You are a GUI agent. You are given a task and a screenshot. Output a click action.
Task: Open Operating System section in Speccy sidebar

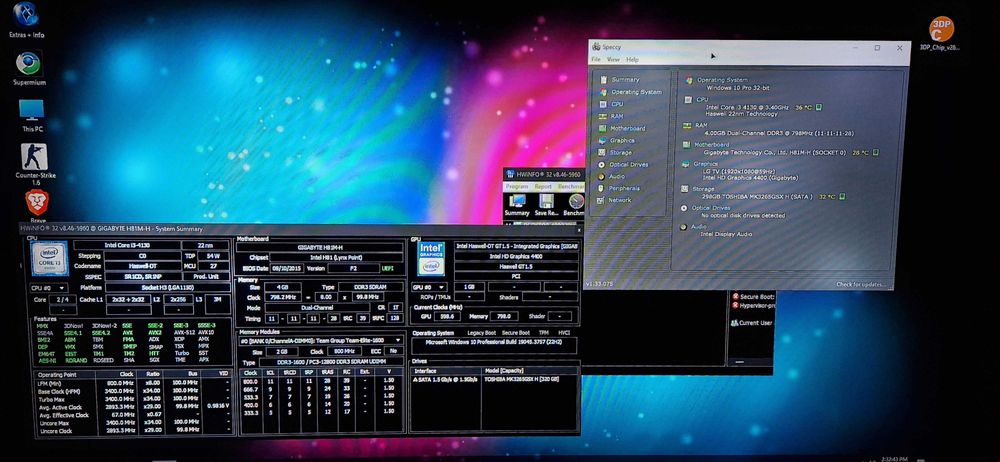631,92
